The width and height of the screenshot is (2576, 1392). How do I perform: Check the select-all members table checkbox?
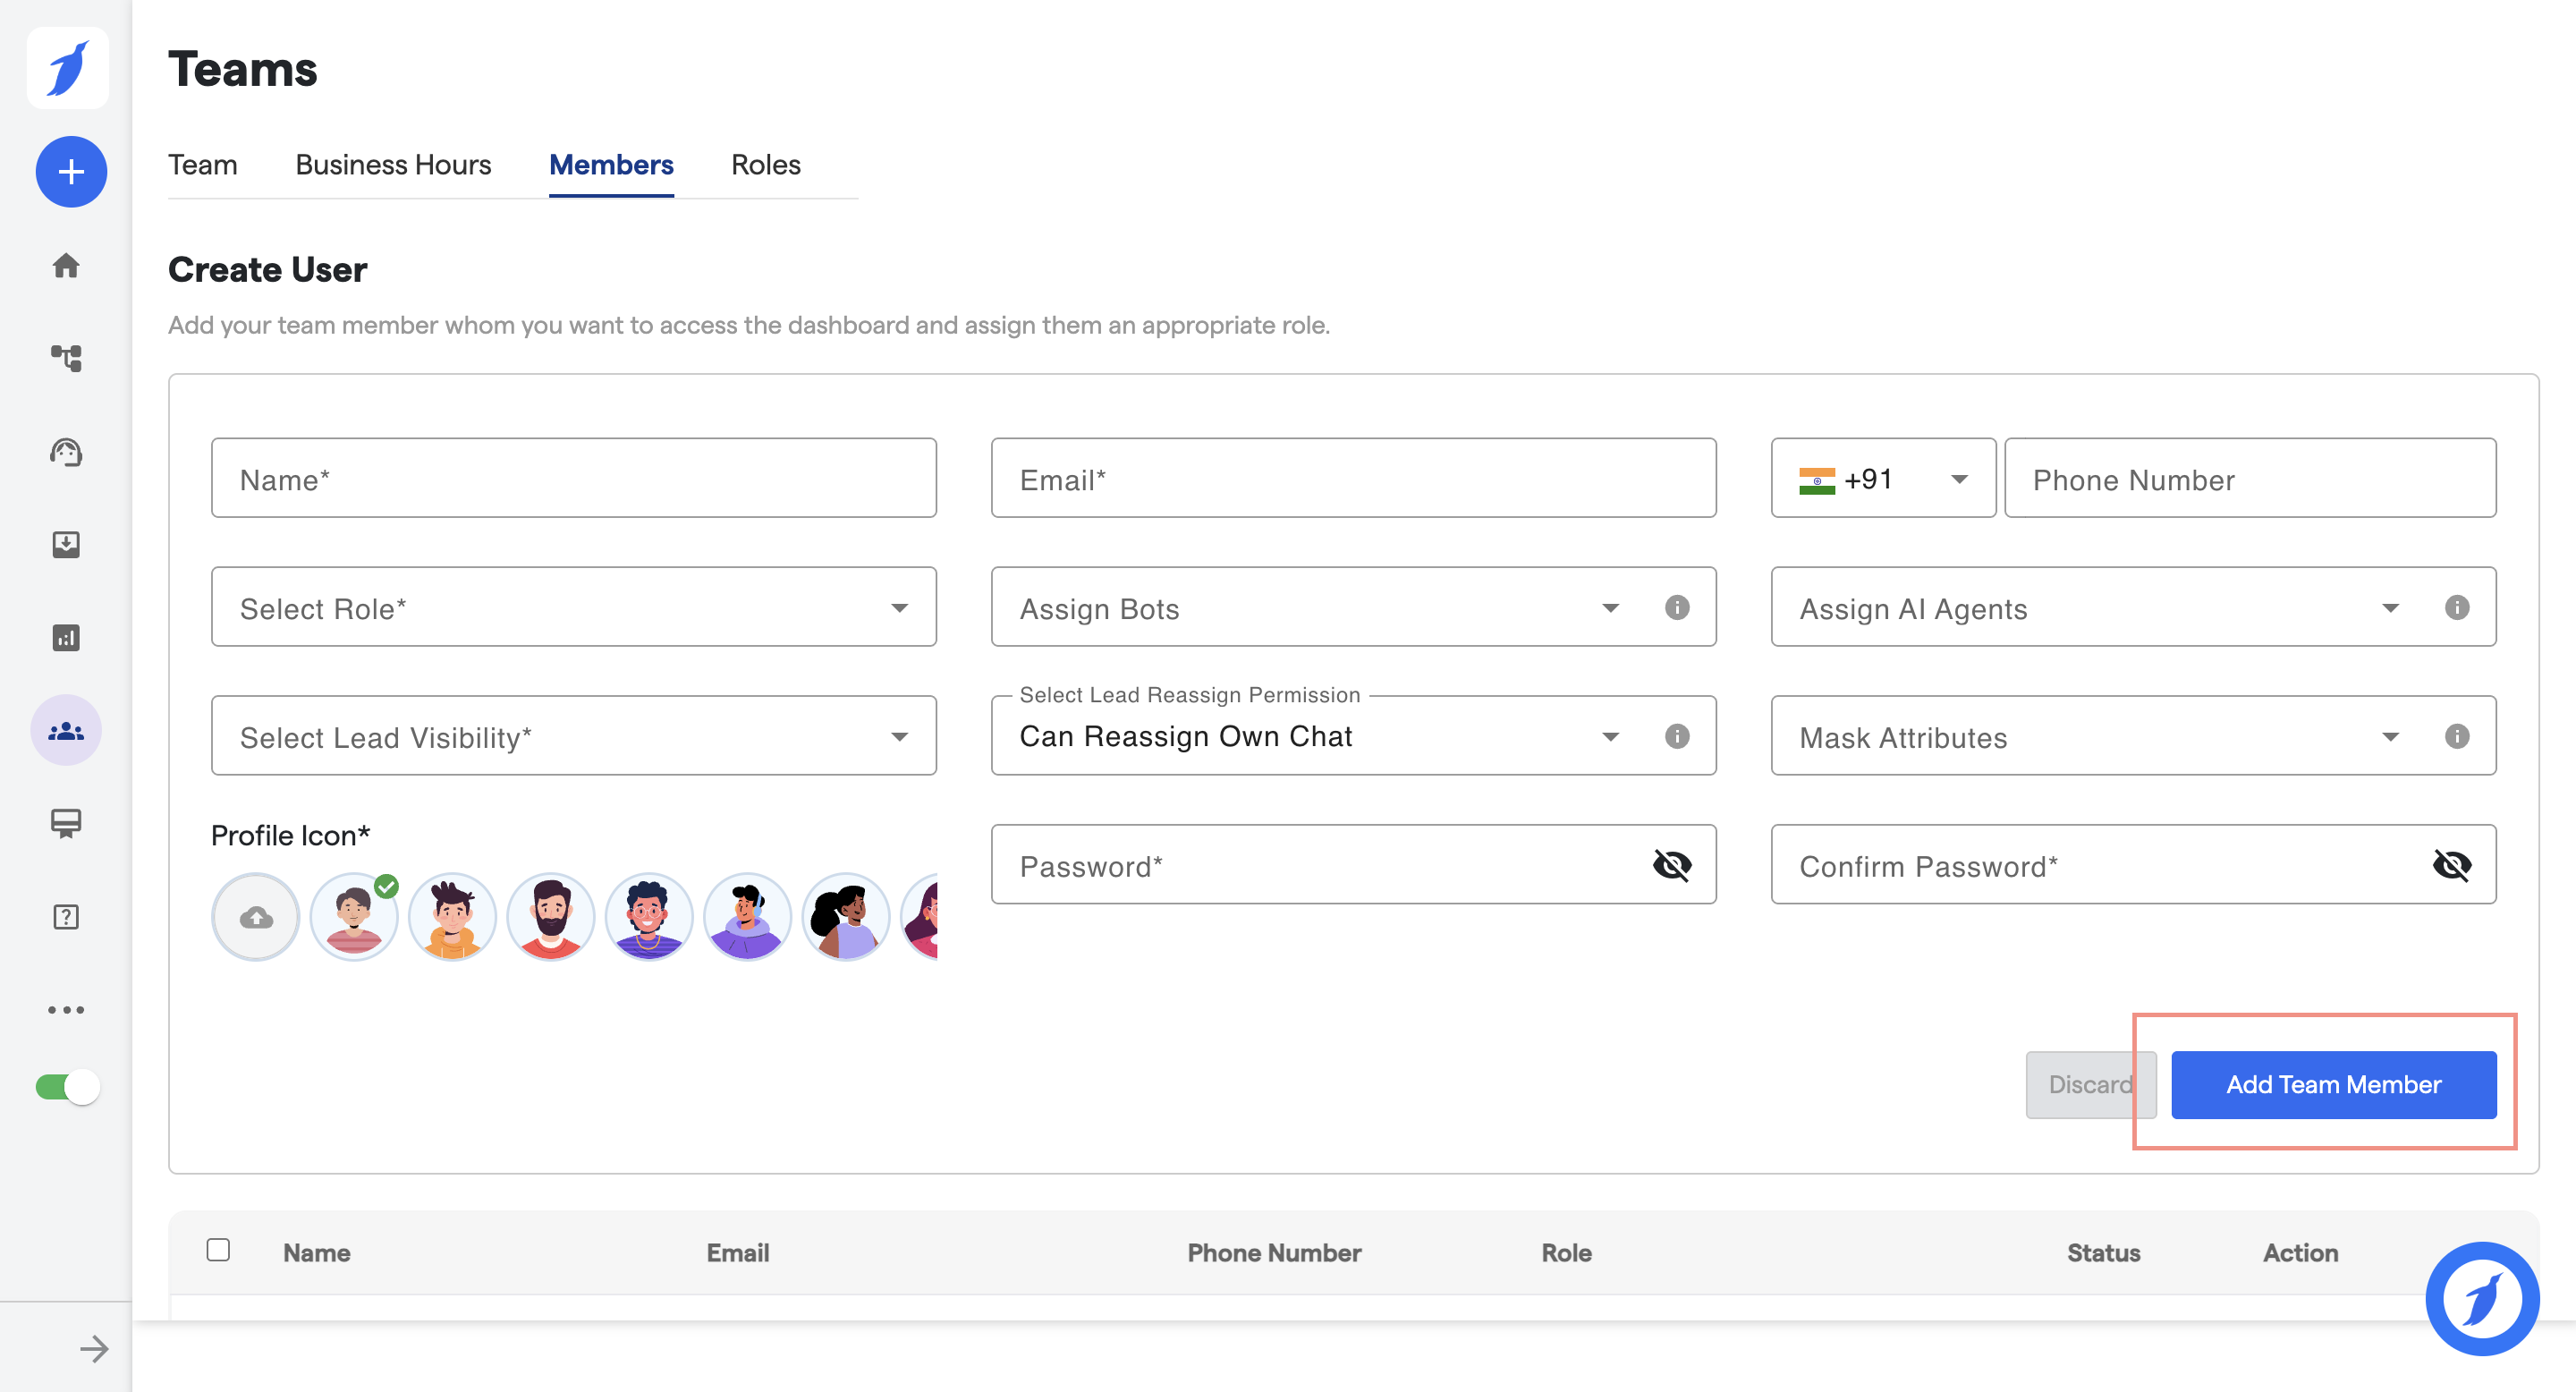click(218, 1250)
